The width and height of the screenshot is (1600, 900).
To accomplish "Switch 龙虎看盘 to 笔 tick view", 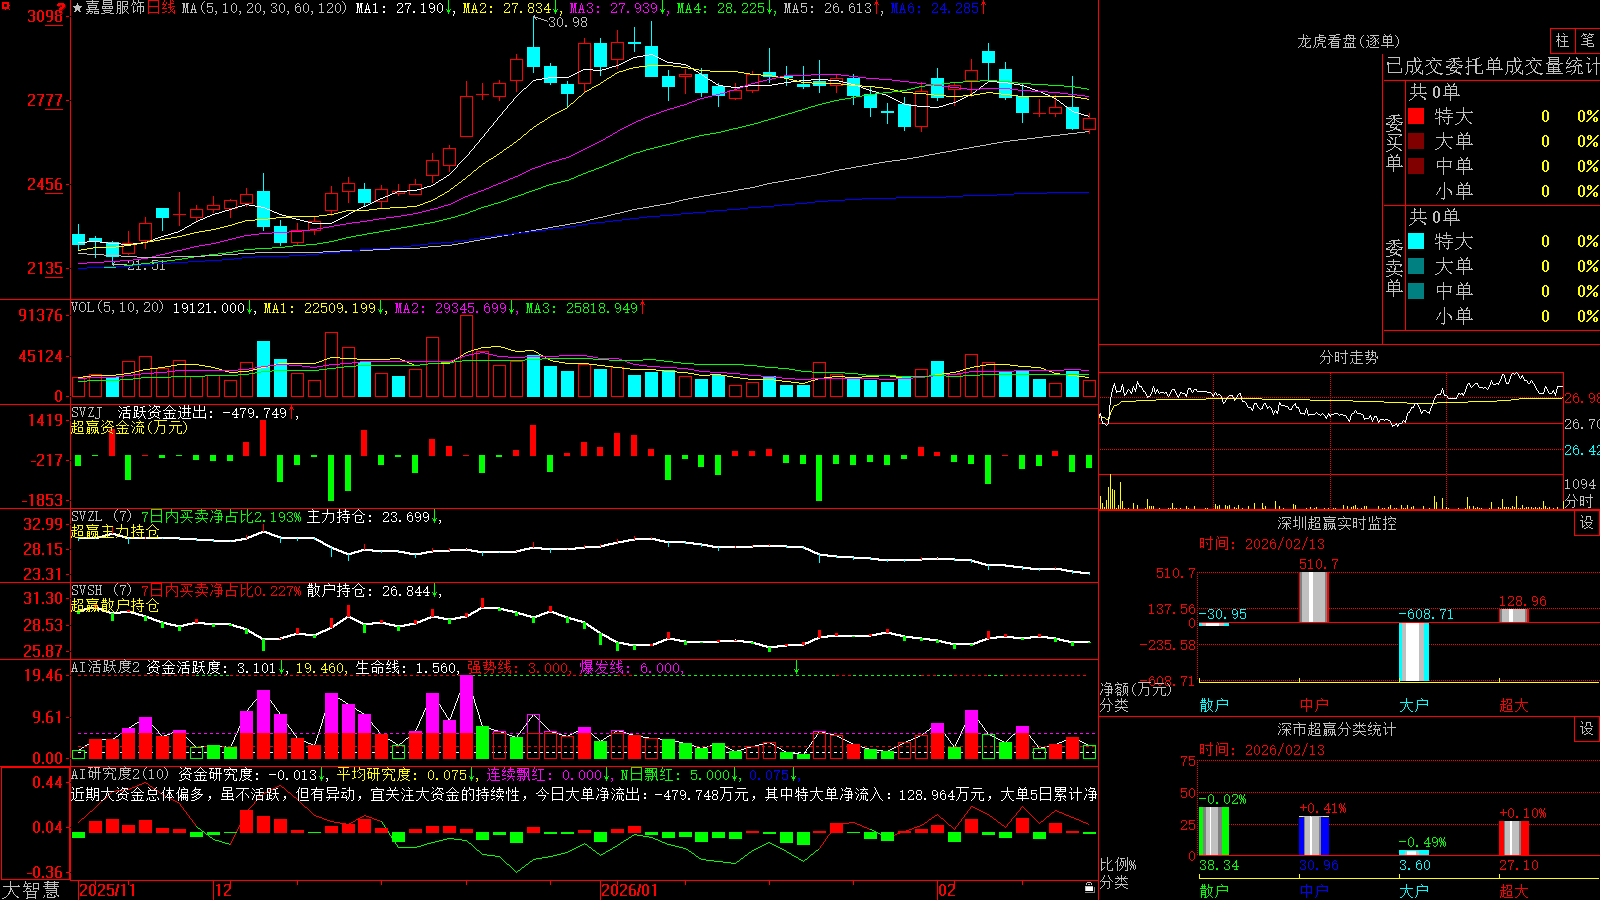I will pyautogui.click(x=1588, y=41).
